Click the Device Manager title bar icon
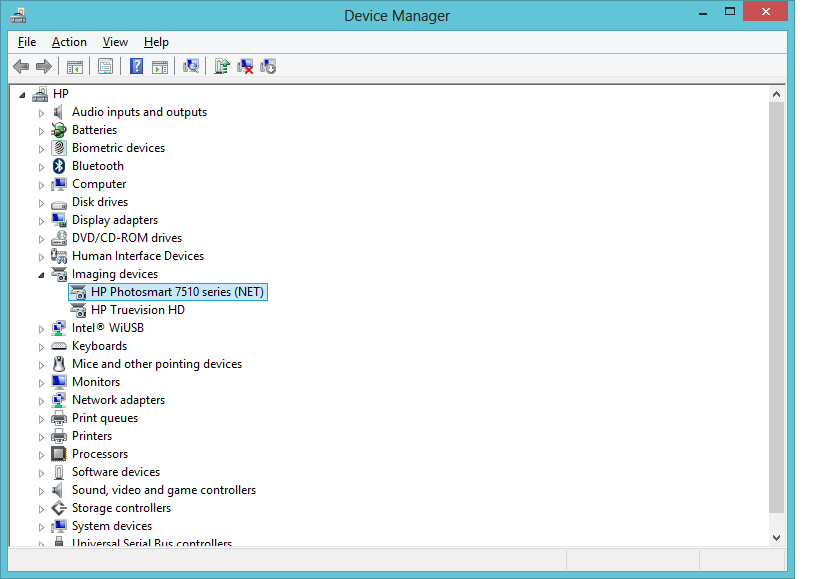 pos(18,15)
